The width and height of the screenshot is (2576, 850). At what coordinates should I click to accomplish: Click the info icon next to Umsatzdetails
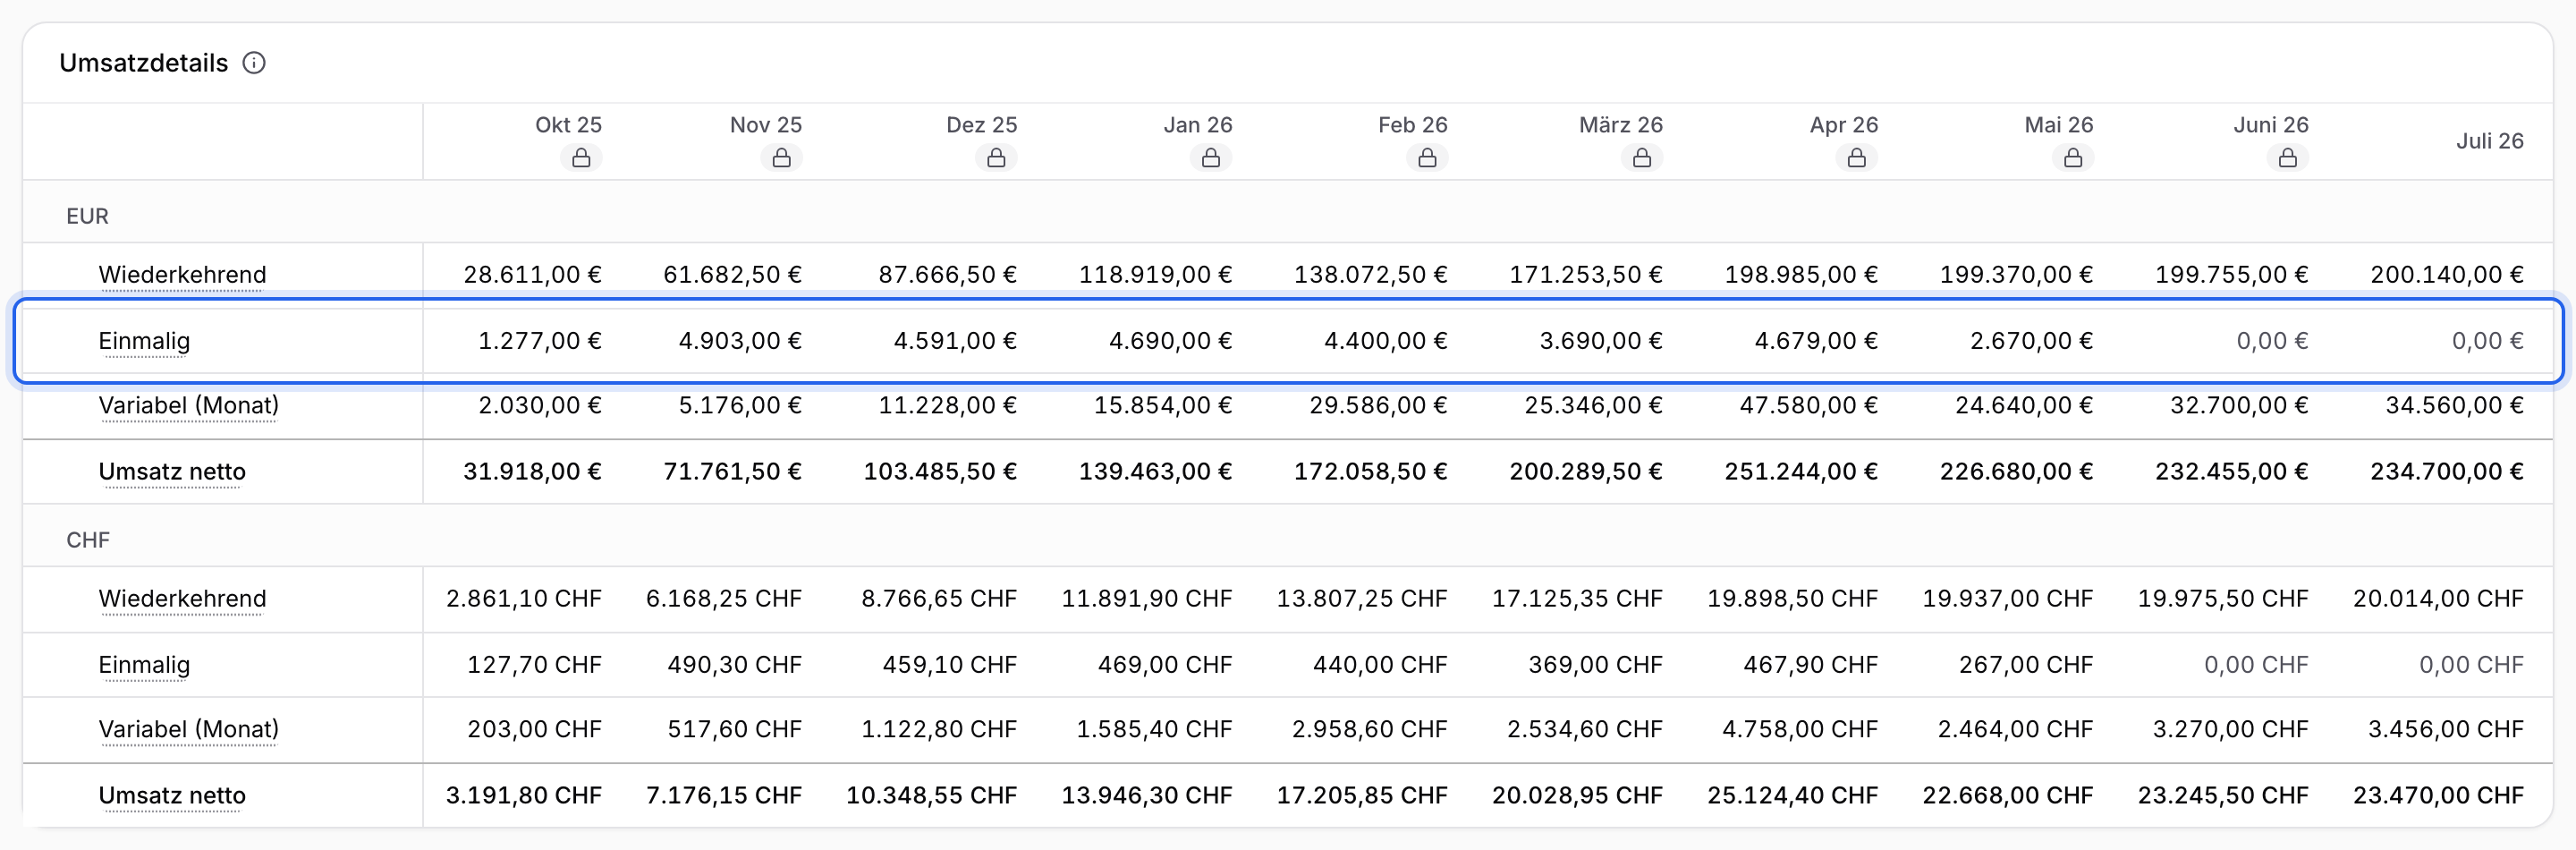point(254,63)
